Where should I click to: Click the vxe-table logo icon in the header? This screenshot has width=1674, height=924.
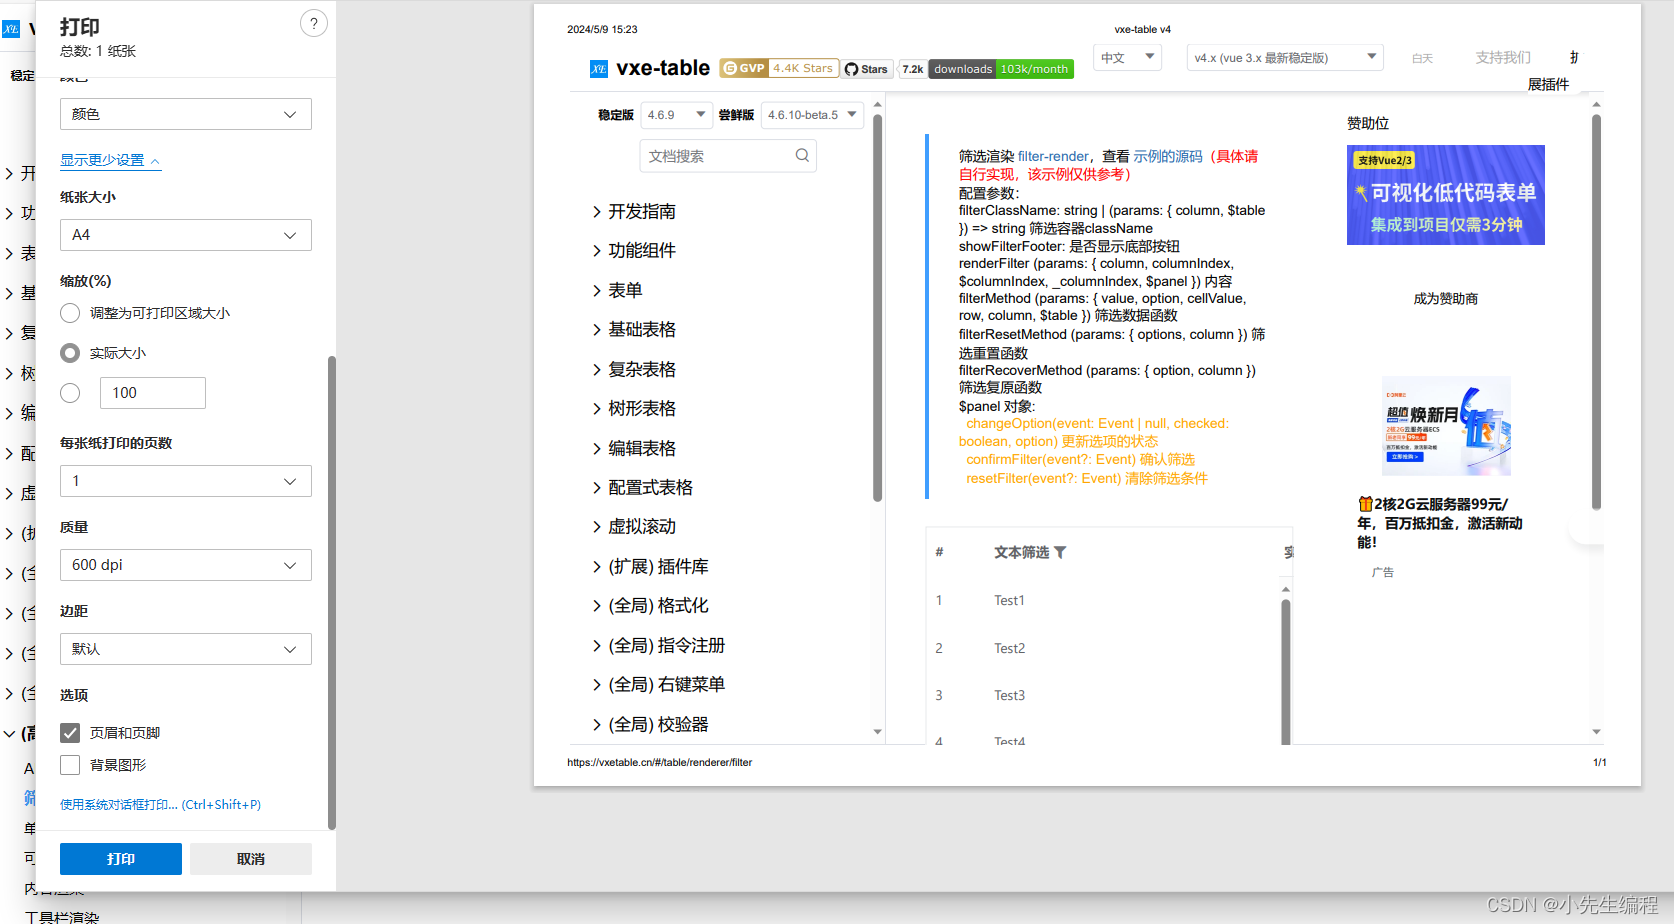coord(598,67)
